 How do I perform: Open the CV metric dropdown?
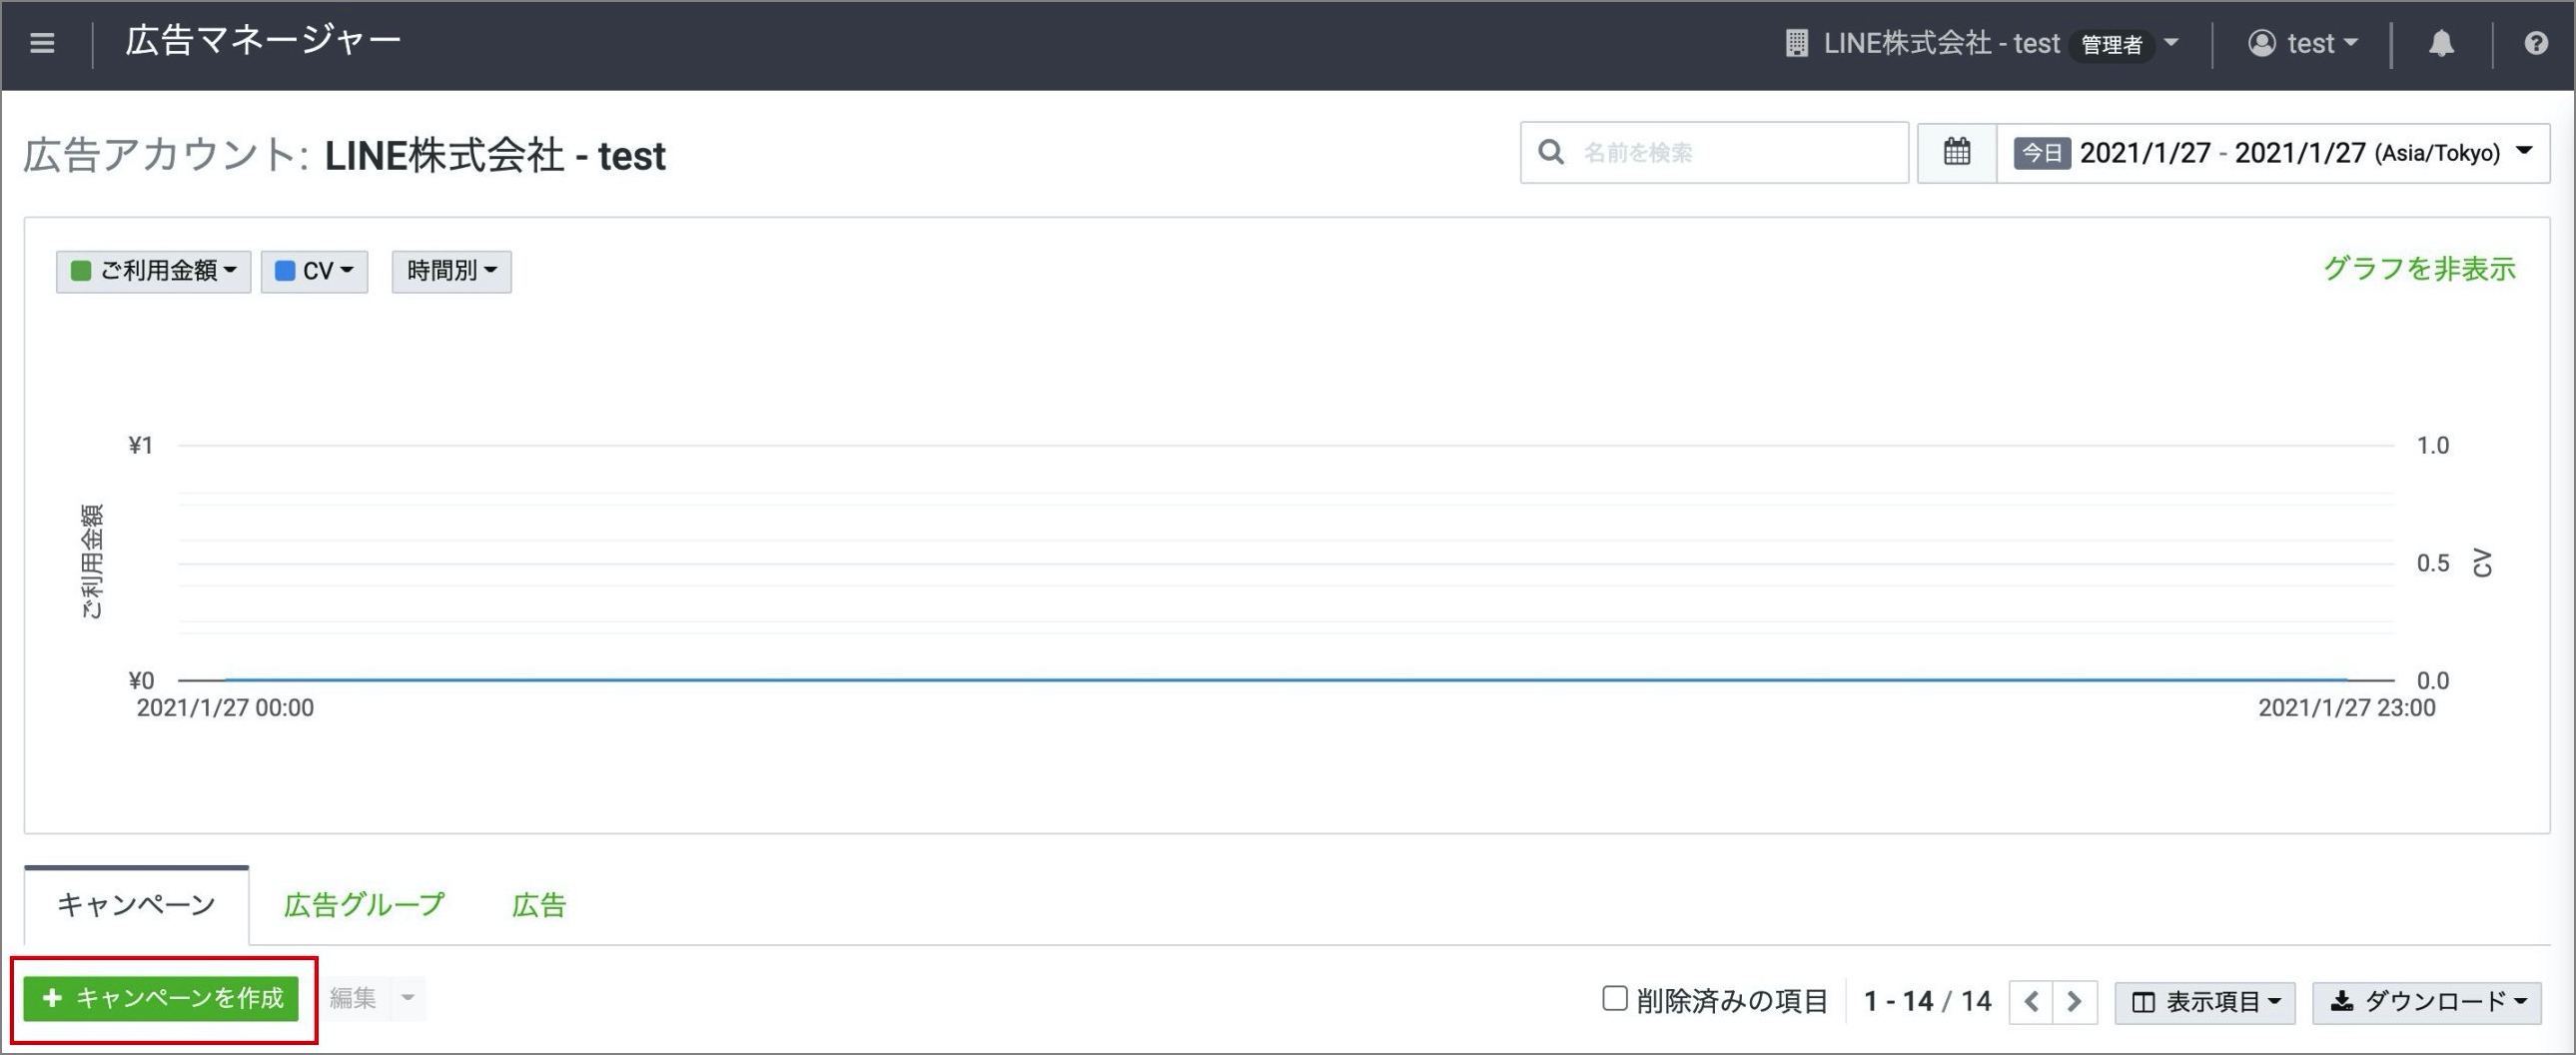[314, 271]
